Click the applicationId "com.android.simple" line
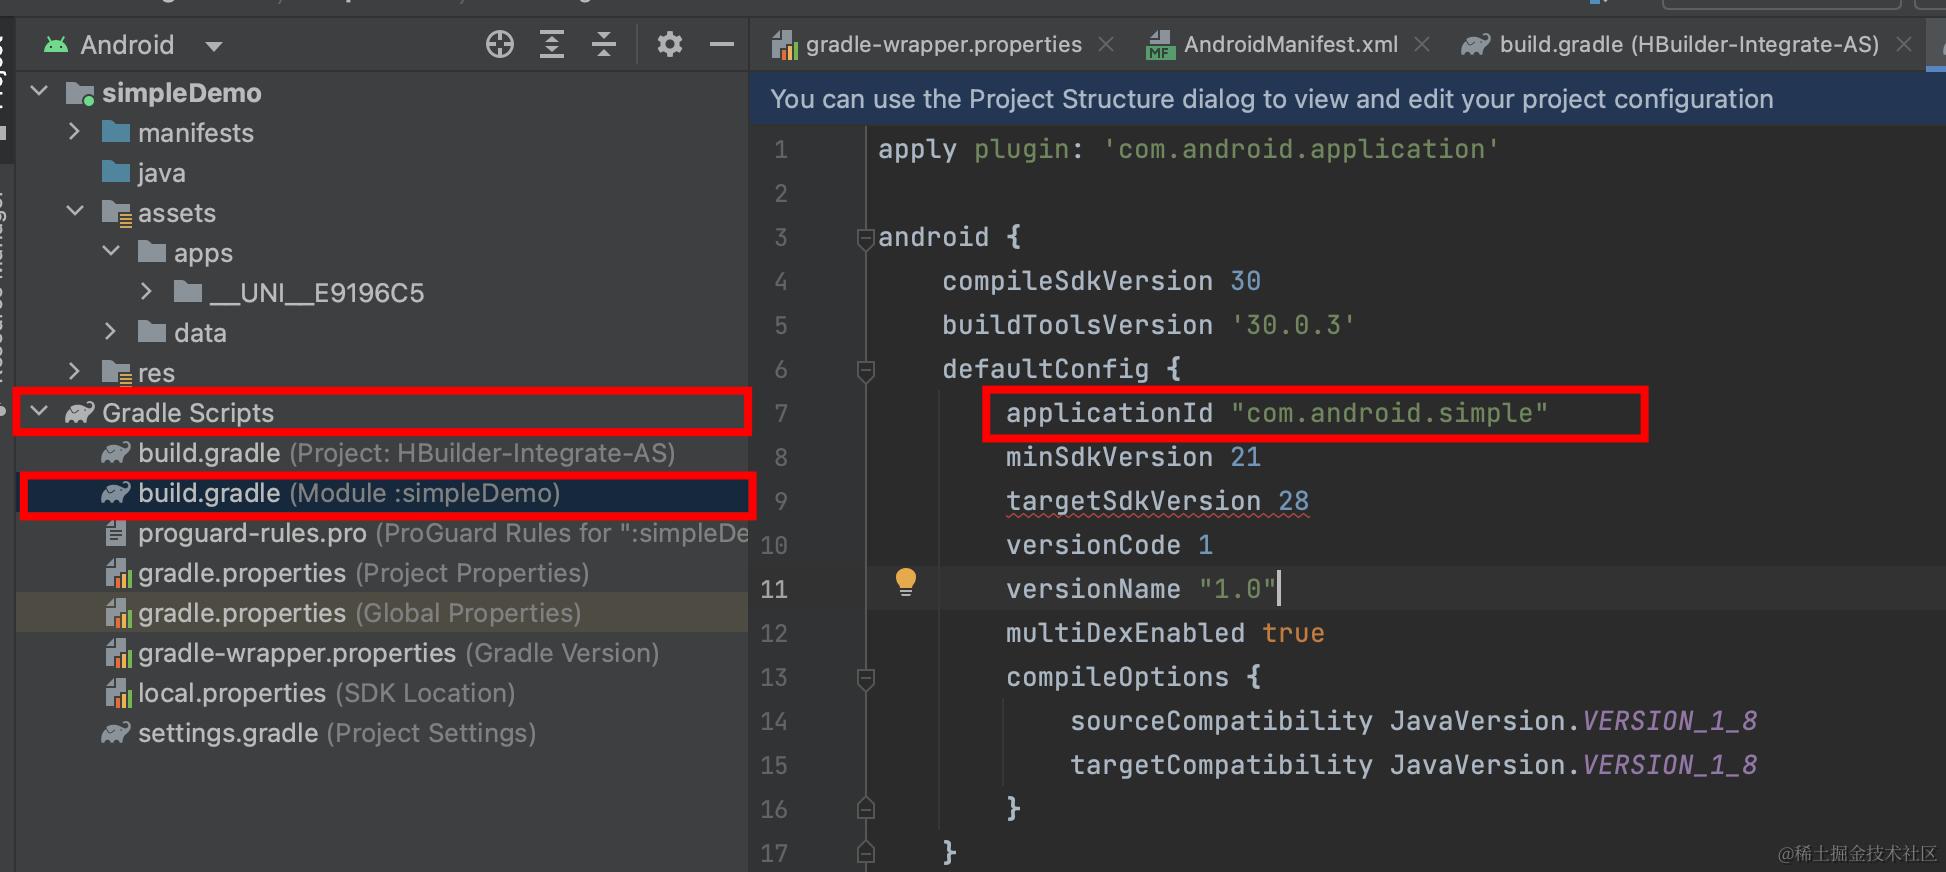The width and height of the screenshot is (1946, 872). 1277,413
